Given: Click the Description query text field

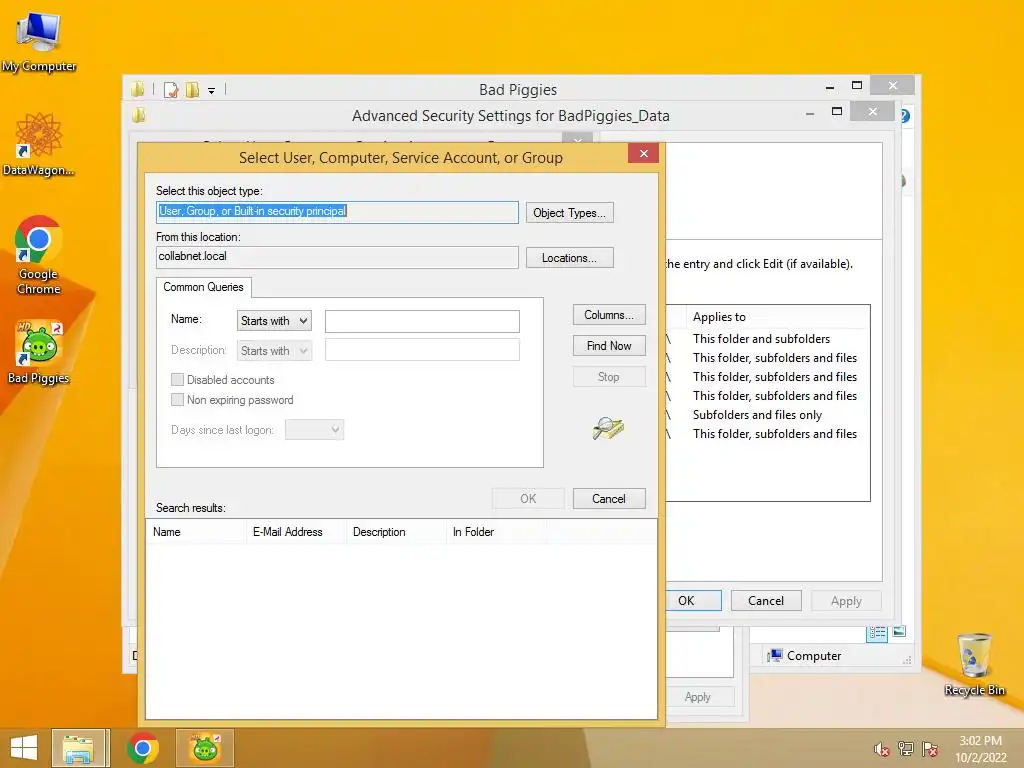Looking at the screenshot, I should tap(423, 350).
